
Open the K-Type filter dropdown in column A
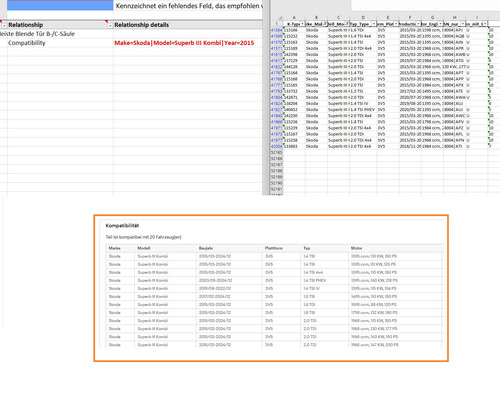302,24
